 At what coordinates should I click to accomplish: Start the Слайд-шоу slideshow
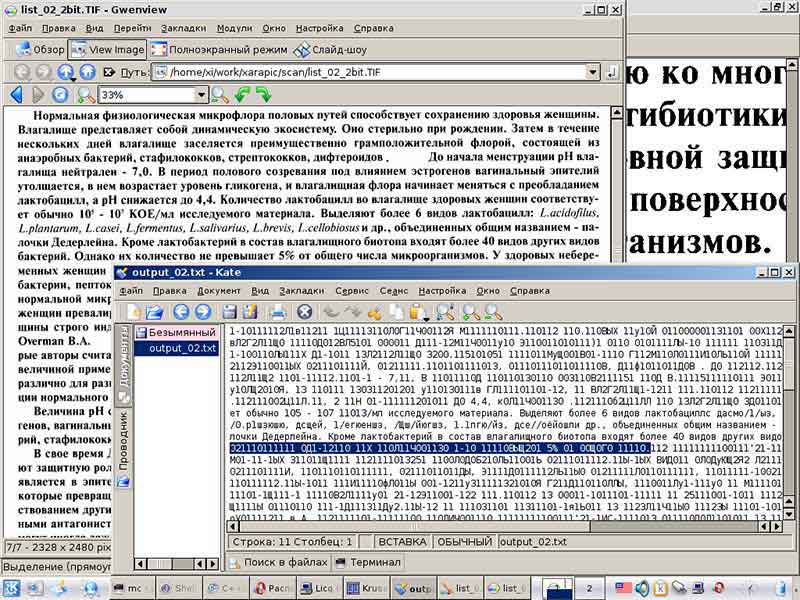(x=332, y=49)
